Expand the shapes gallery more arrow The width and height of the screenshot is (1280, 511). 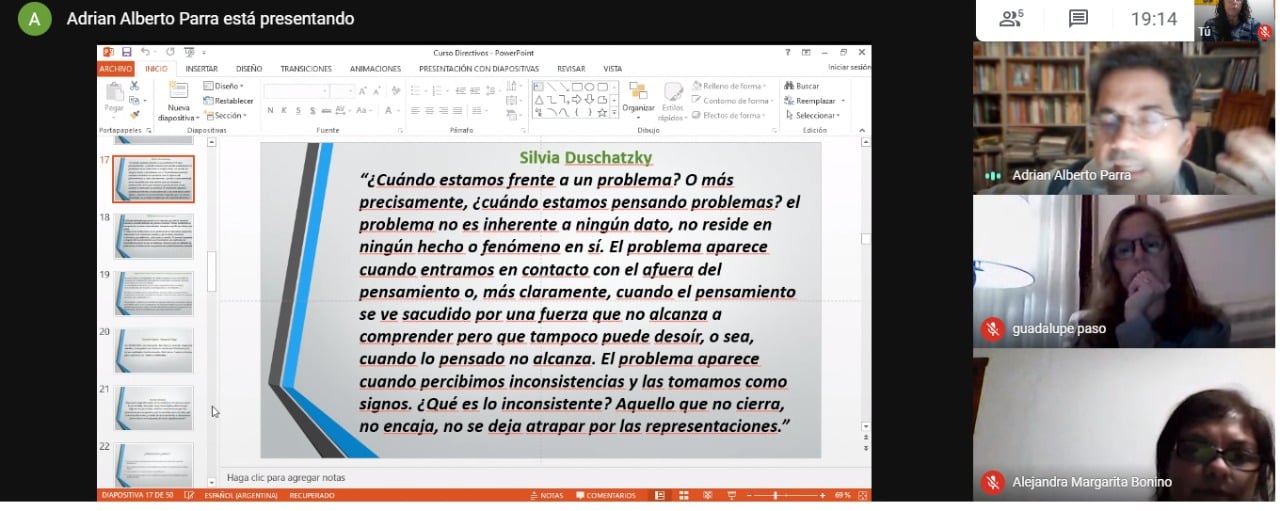pos(614,113)
